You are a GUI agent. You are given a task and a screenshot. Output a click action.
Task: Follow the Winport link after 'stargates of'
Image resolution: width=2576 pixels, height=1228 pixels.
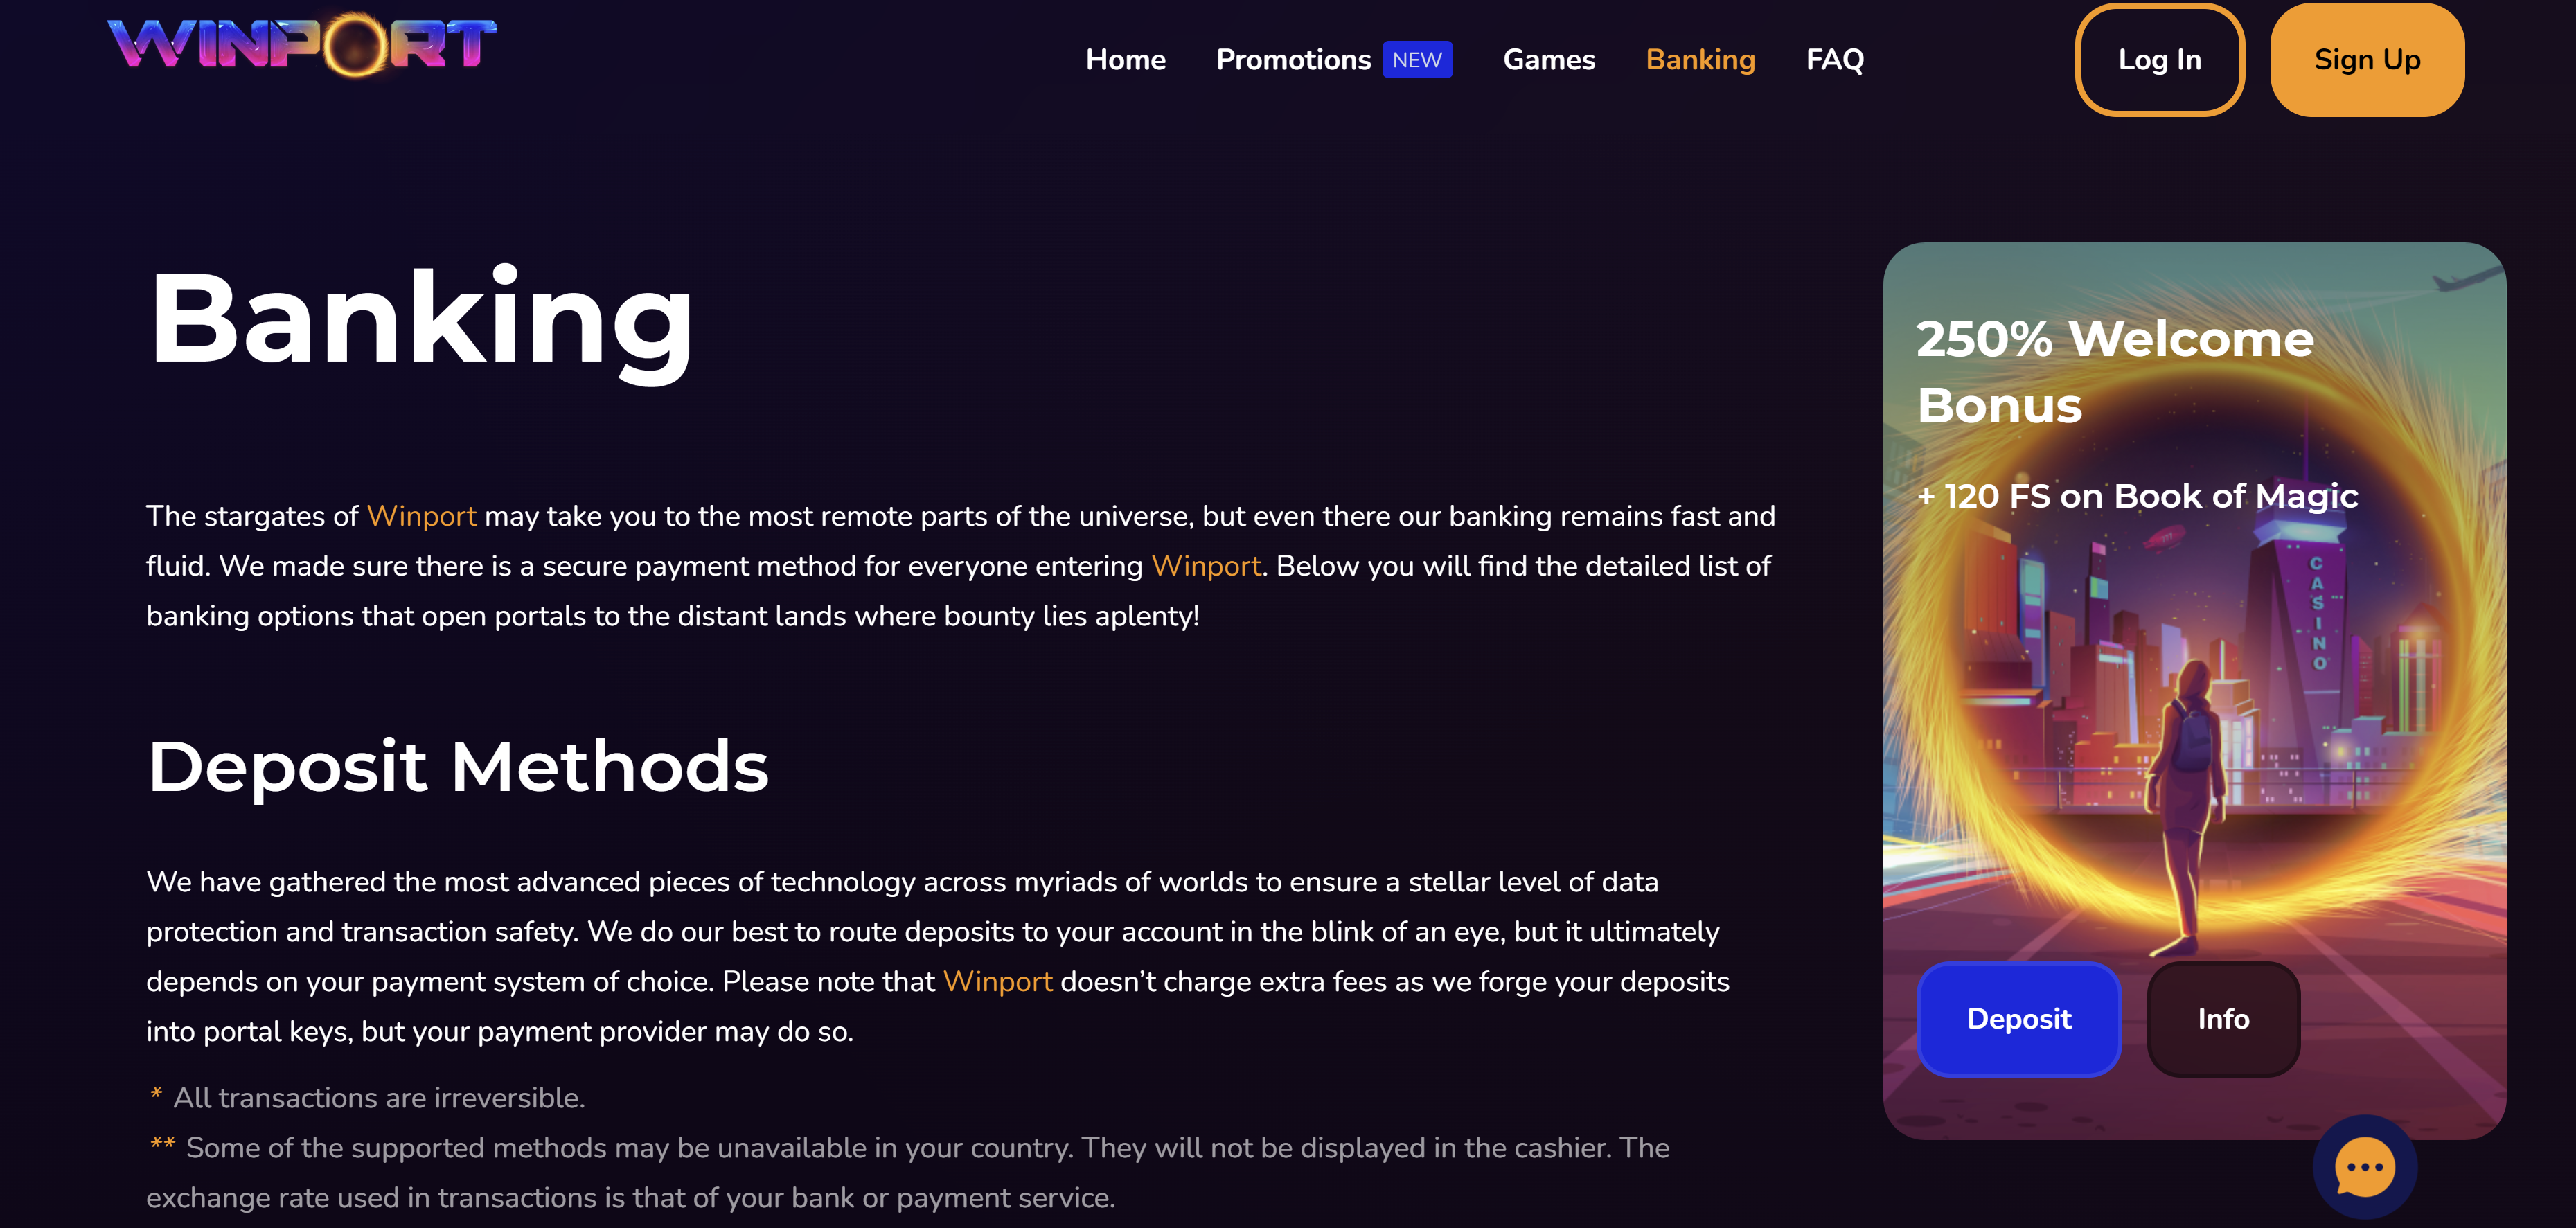[x=421, y=516]
